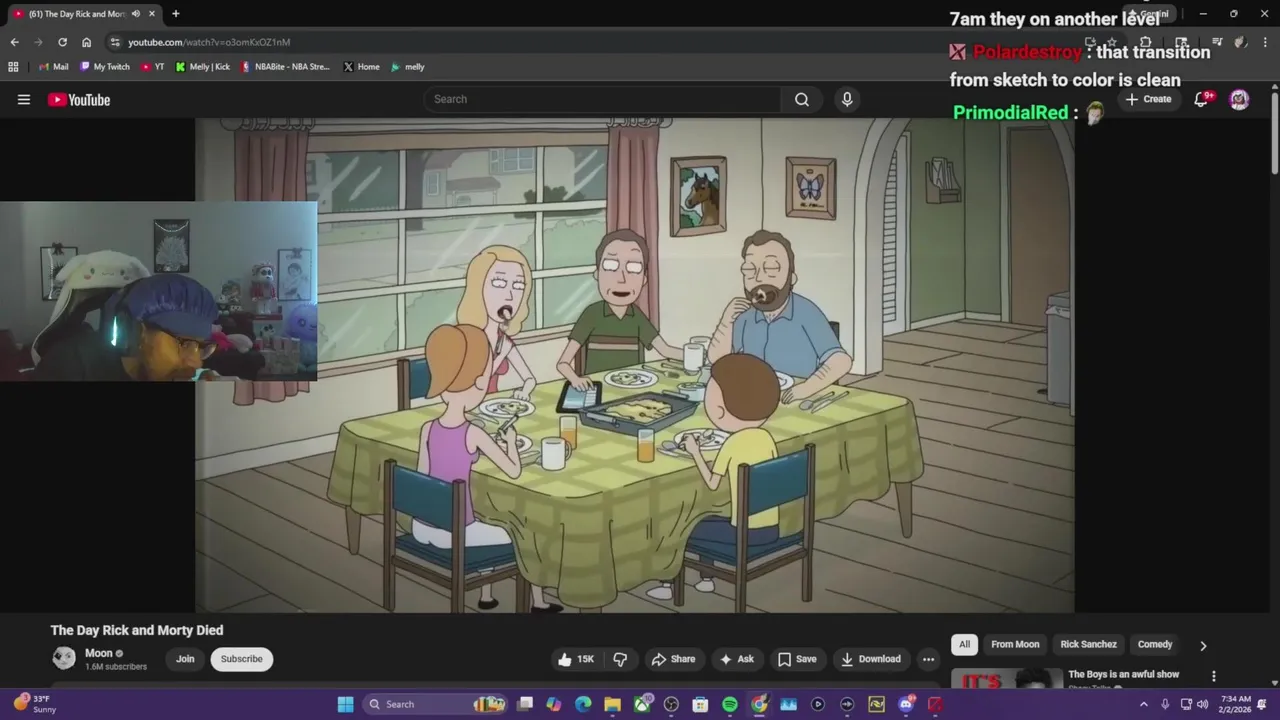The width and height of the screenshot is (1280, 720).
Task: Open the Mail bookmark
Action: (x=54, y=67)
